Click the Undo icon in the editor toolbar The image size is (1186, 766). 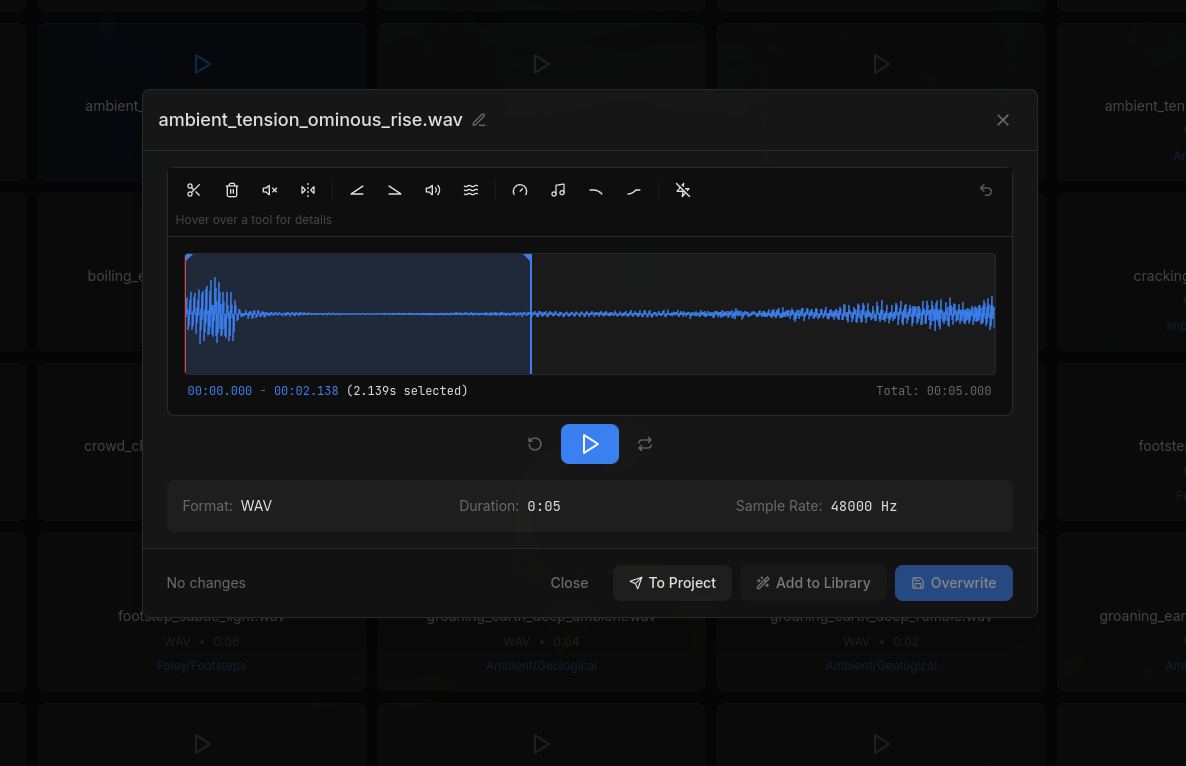(985, 190)
